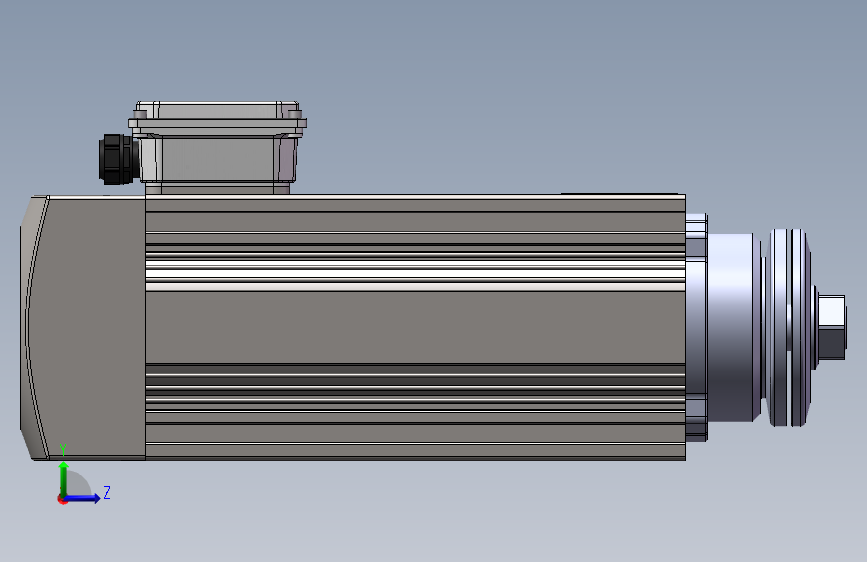
Task: Click the red origin point of the triad
Action: (x=62, y=500)
